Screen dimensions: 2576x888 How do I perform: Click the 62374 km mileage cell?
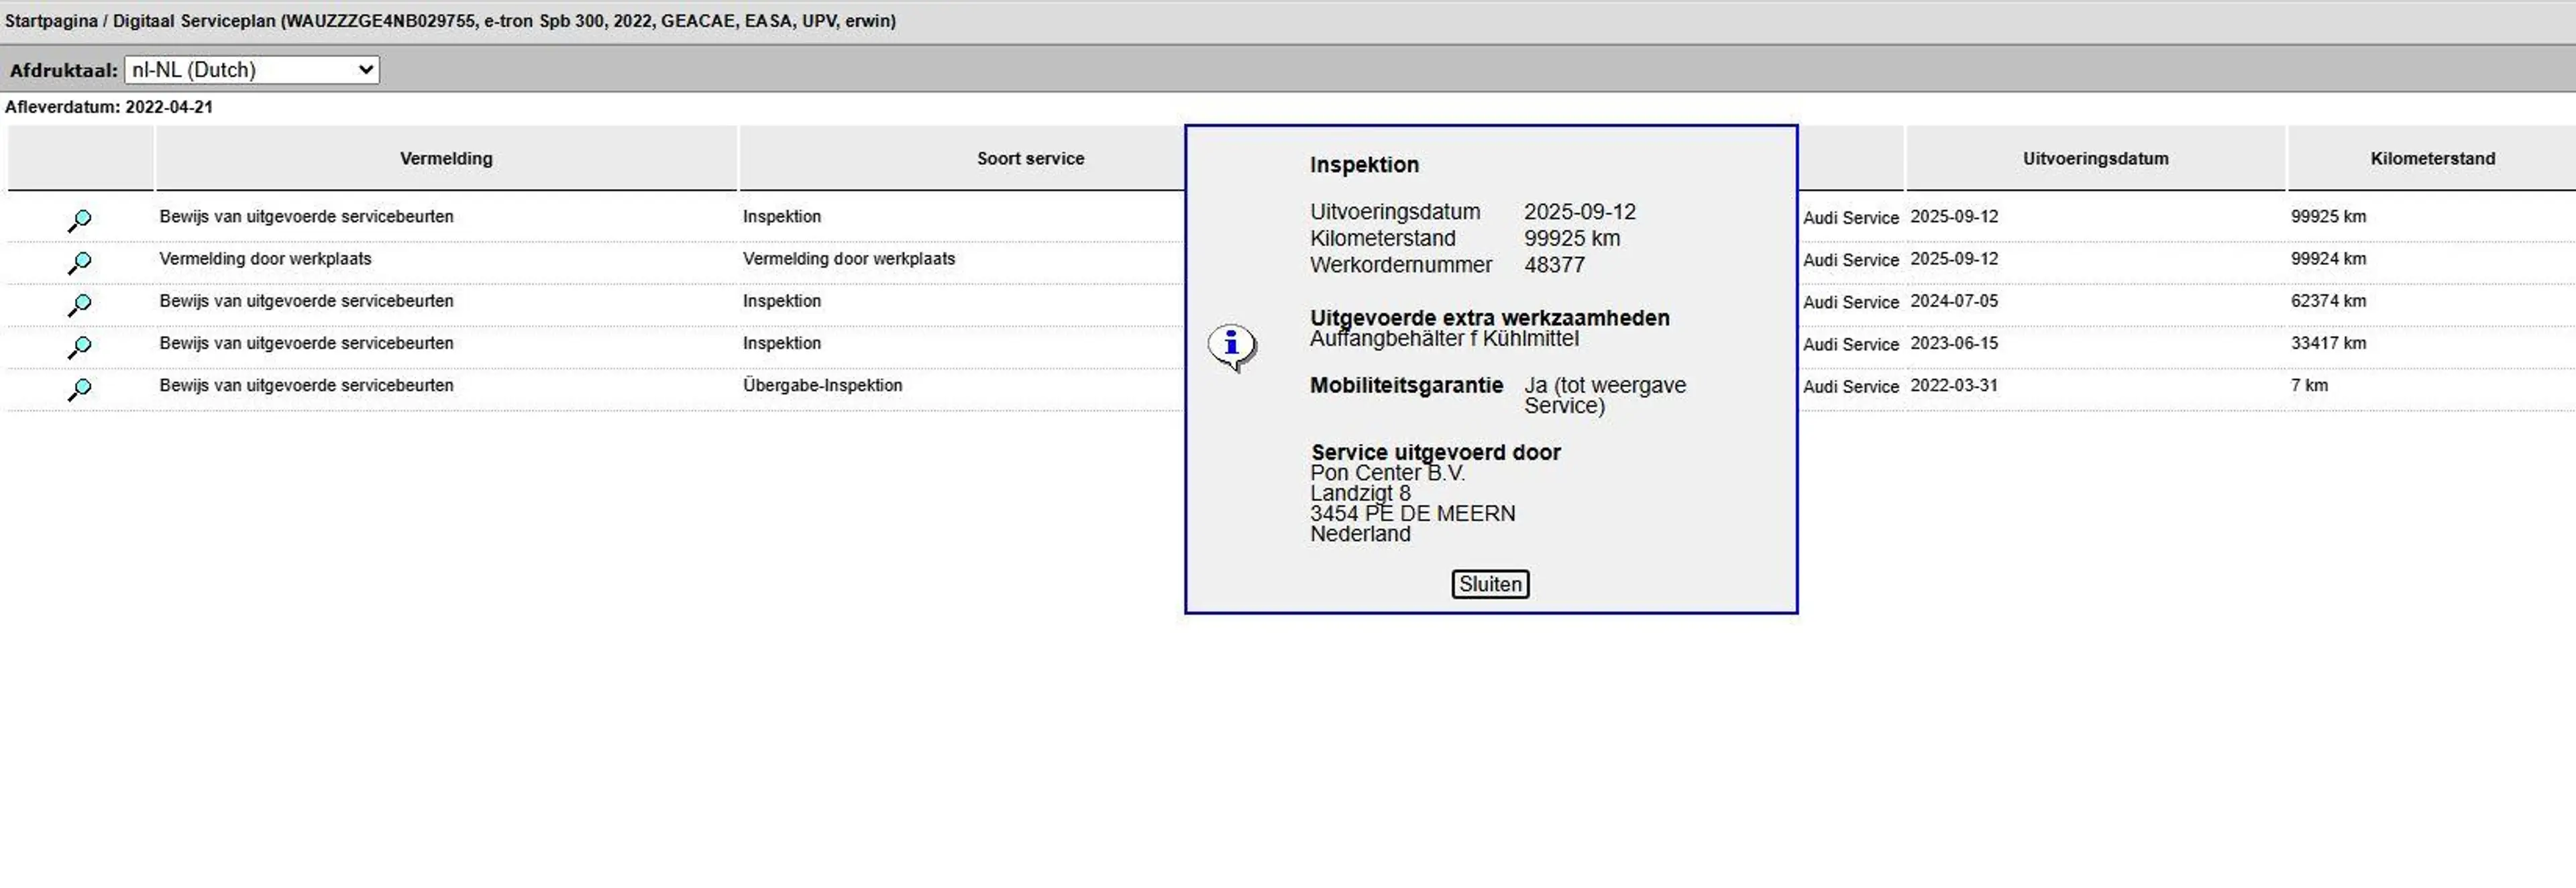pos(2328,300)
